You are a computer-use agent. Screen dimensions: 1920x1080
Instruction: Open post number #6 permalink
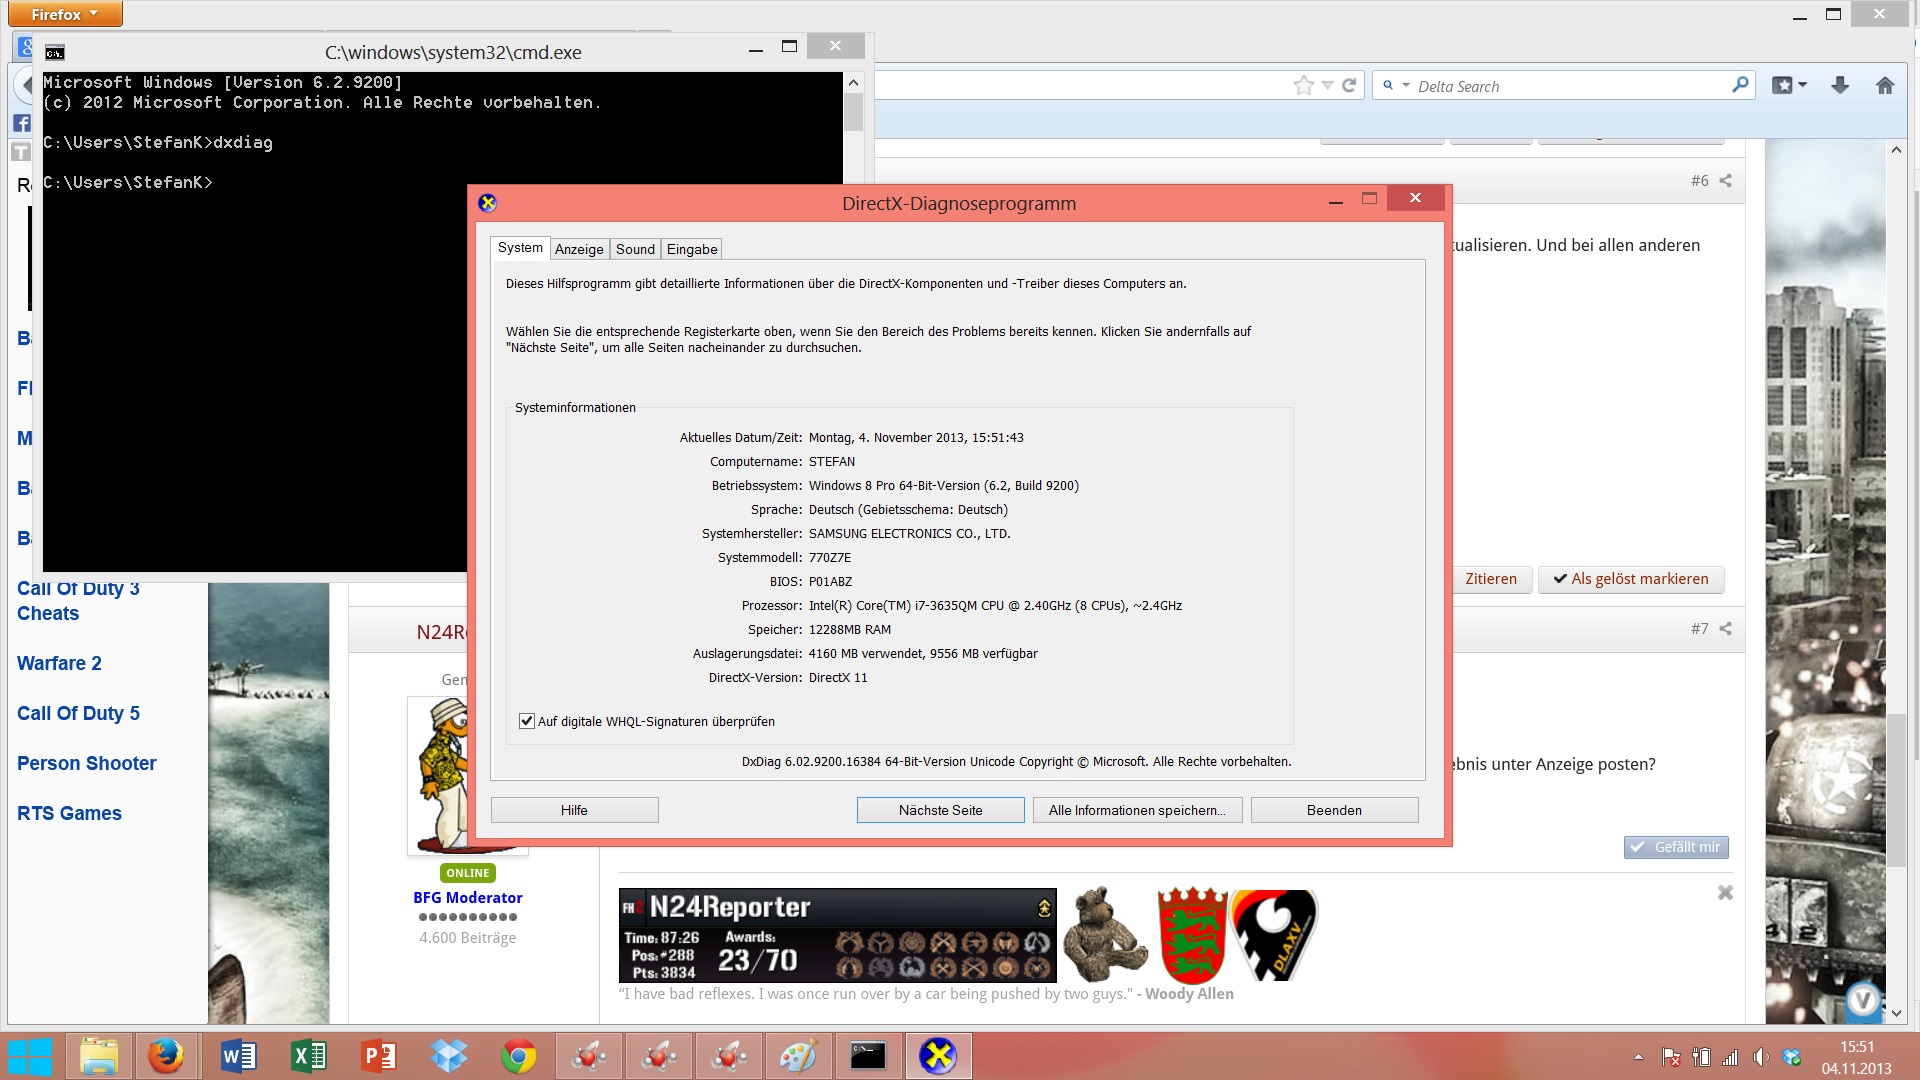point(1700,181)
